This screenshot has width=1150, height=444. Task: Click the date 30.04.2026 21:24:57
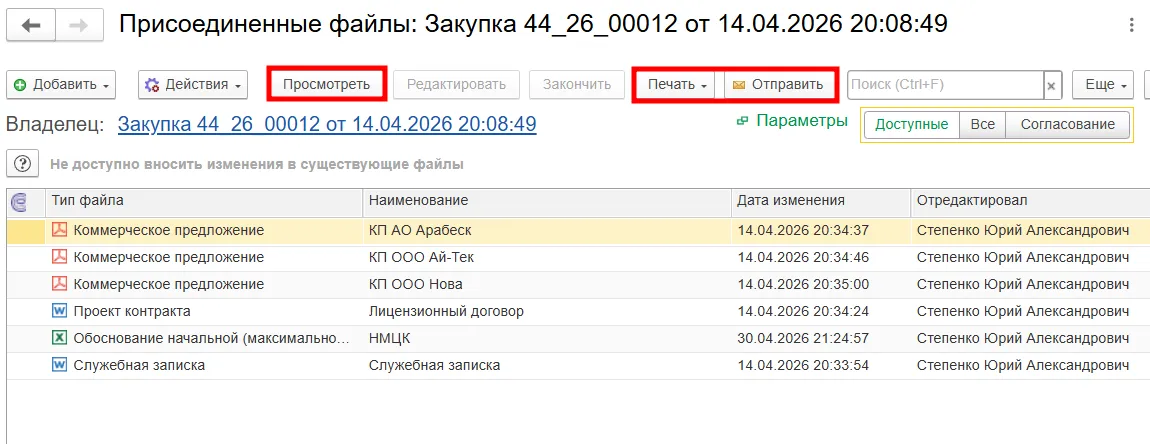point(803,338)
